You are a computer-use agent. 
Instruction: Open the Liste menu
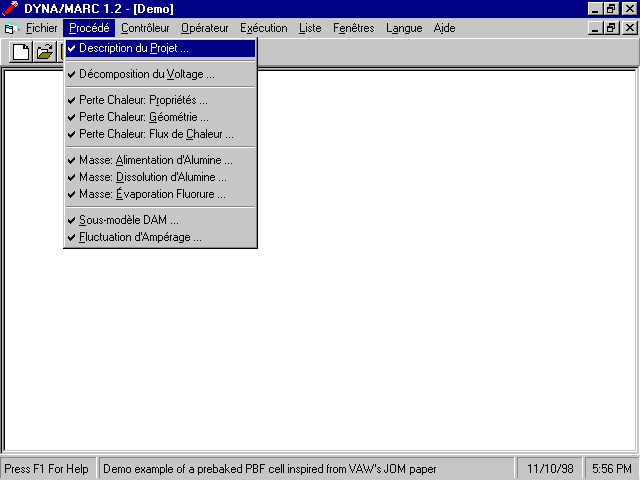[x=310, y=28]
